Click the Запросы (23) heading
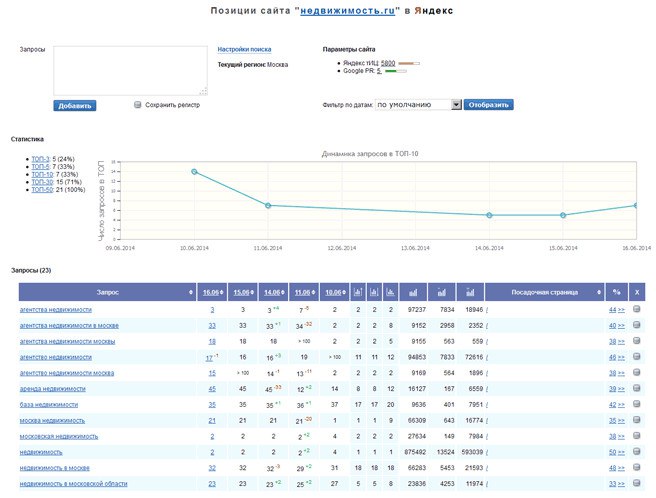 (31, 270)
